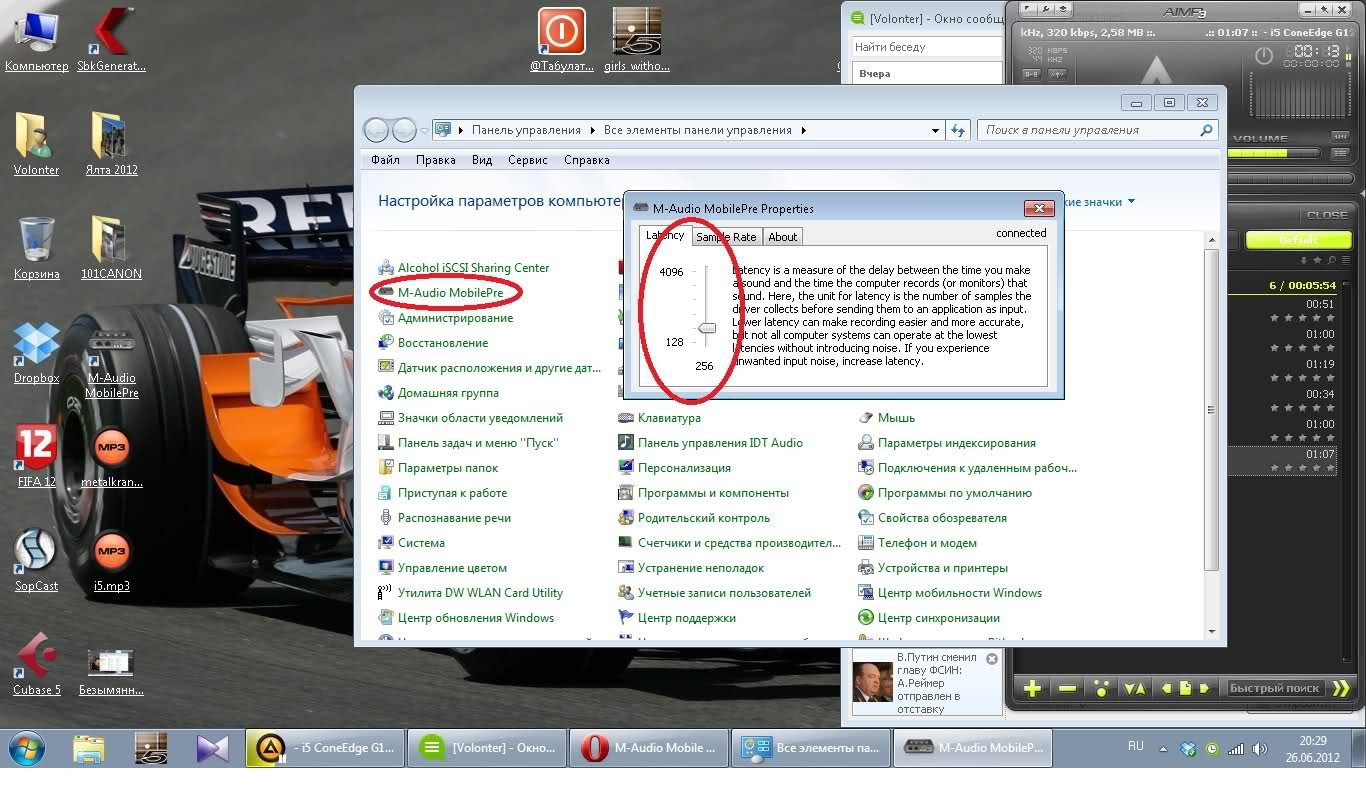Click the AIMP Быстрый поиск field
1366x800 pixels.
coord(1275,688)
